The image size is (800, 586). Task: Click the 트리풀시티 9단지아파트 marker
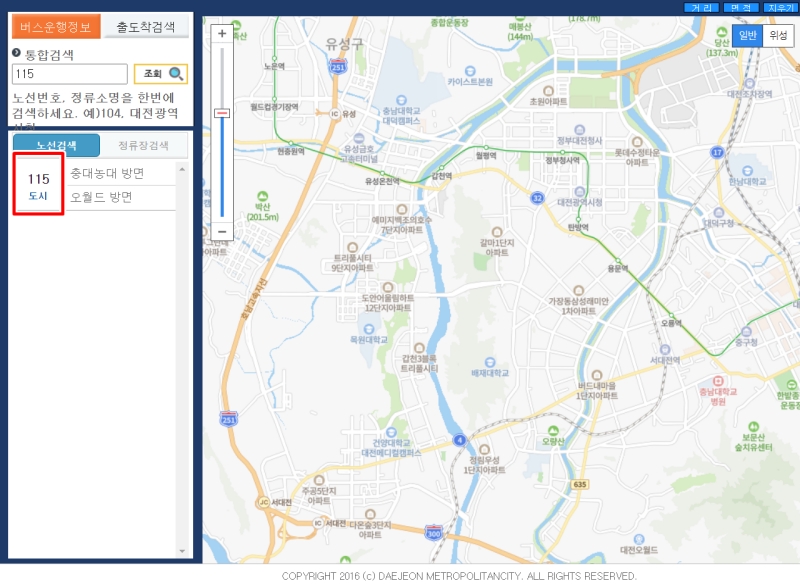pos(352,247)
